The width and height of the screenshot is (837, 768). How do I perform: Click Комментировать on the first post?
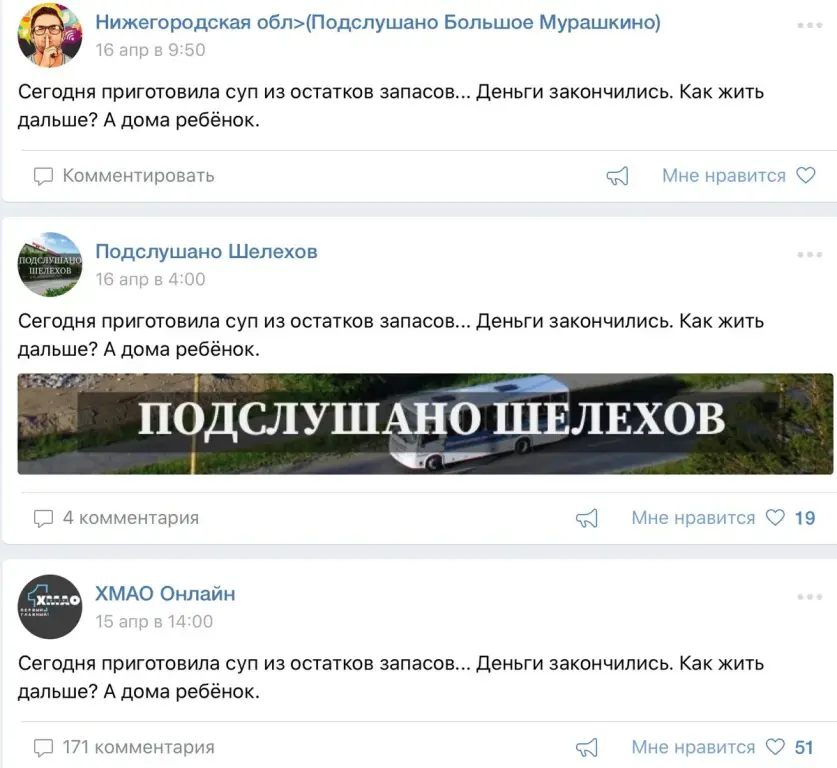[138, 176]
